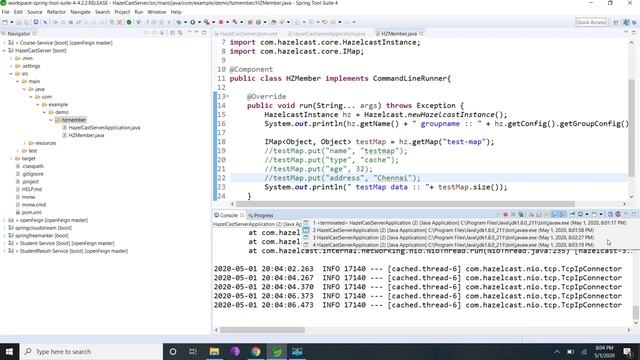Click the Open Perspective icon near Quick Access
640x360 pixels.
[x=616, y=22]
